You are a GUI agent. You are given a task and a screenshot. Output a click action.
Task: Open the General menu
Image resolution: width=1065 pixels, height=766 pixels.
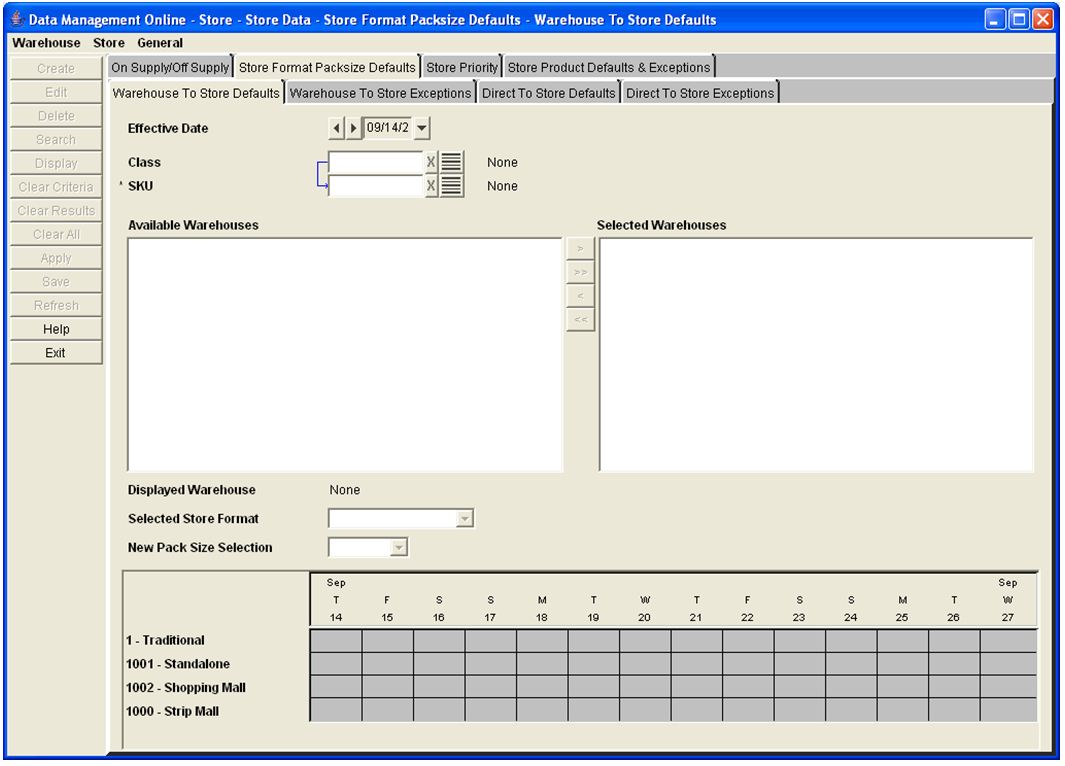pos(160,43)
